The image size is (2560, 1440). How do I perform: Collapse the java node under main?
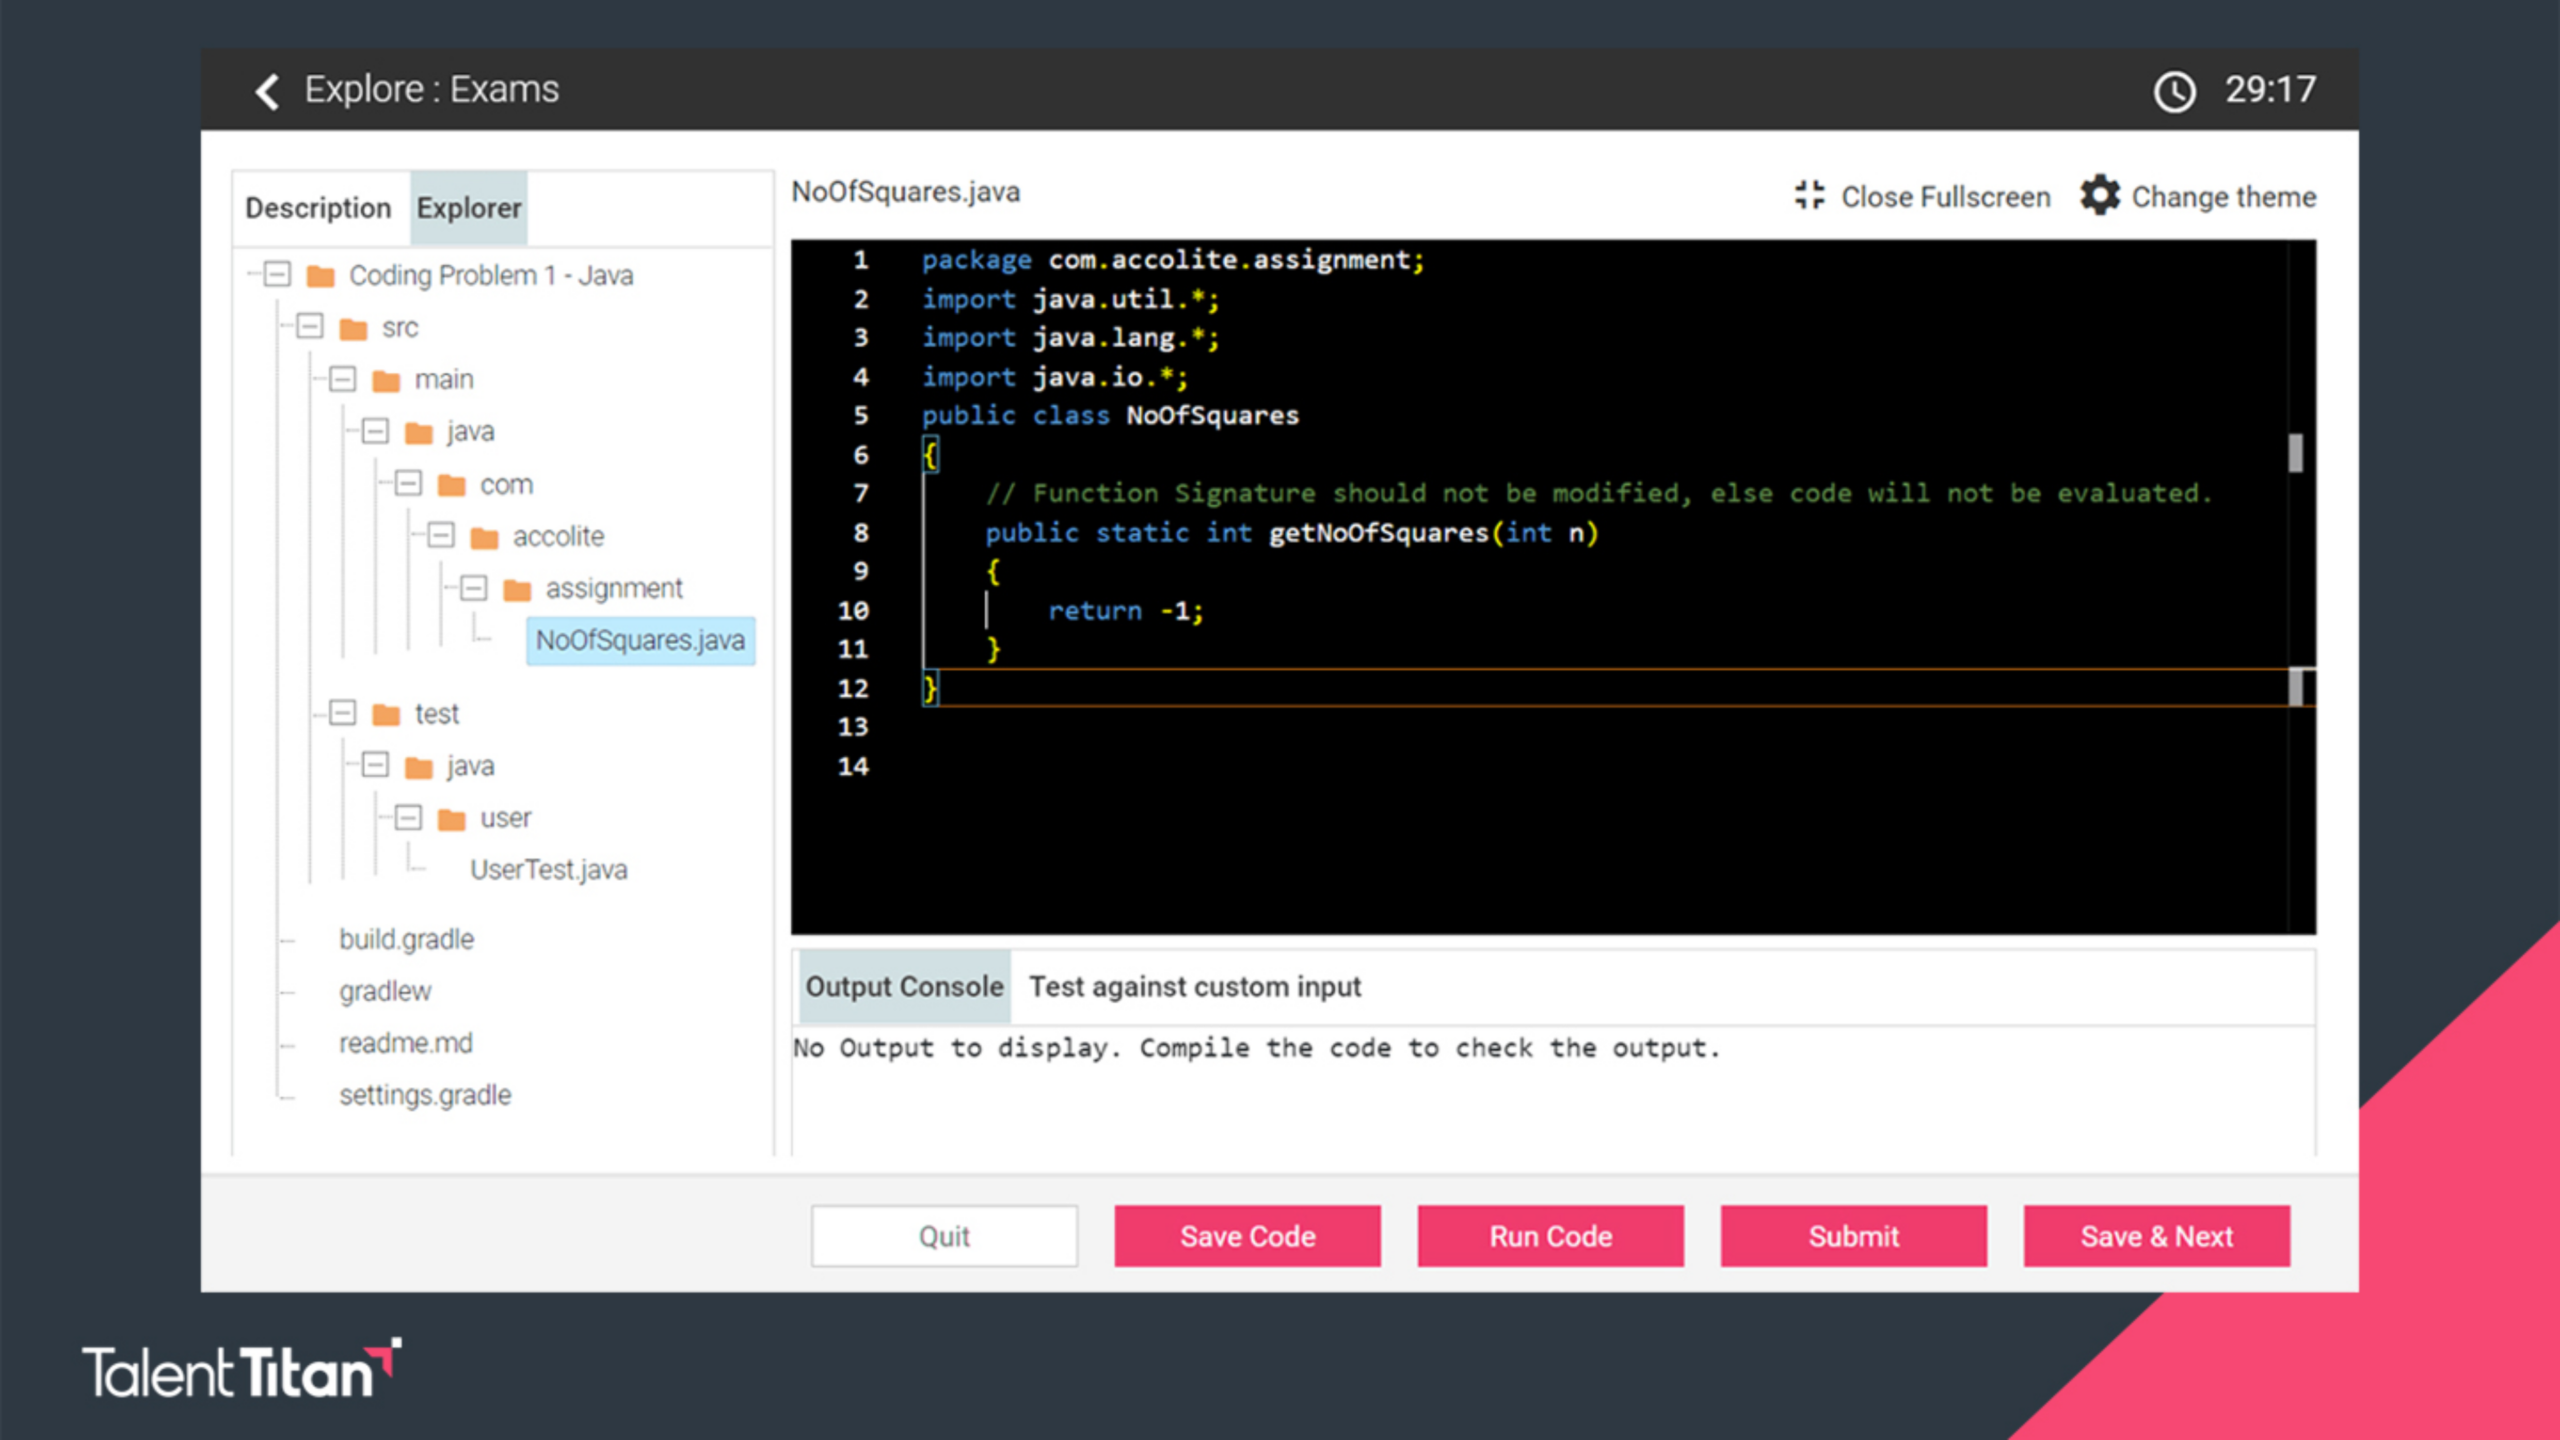tap(375, 431)
